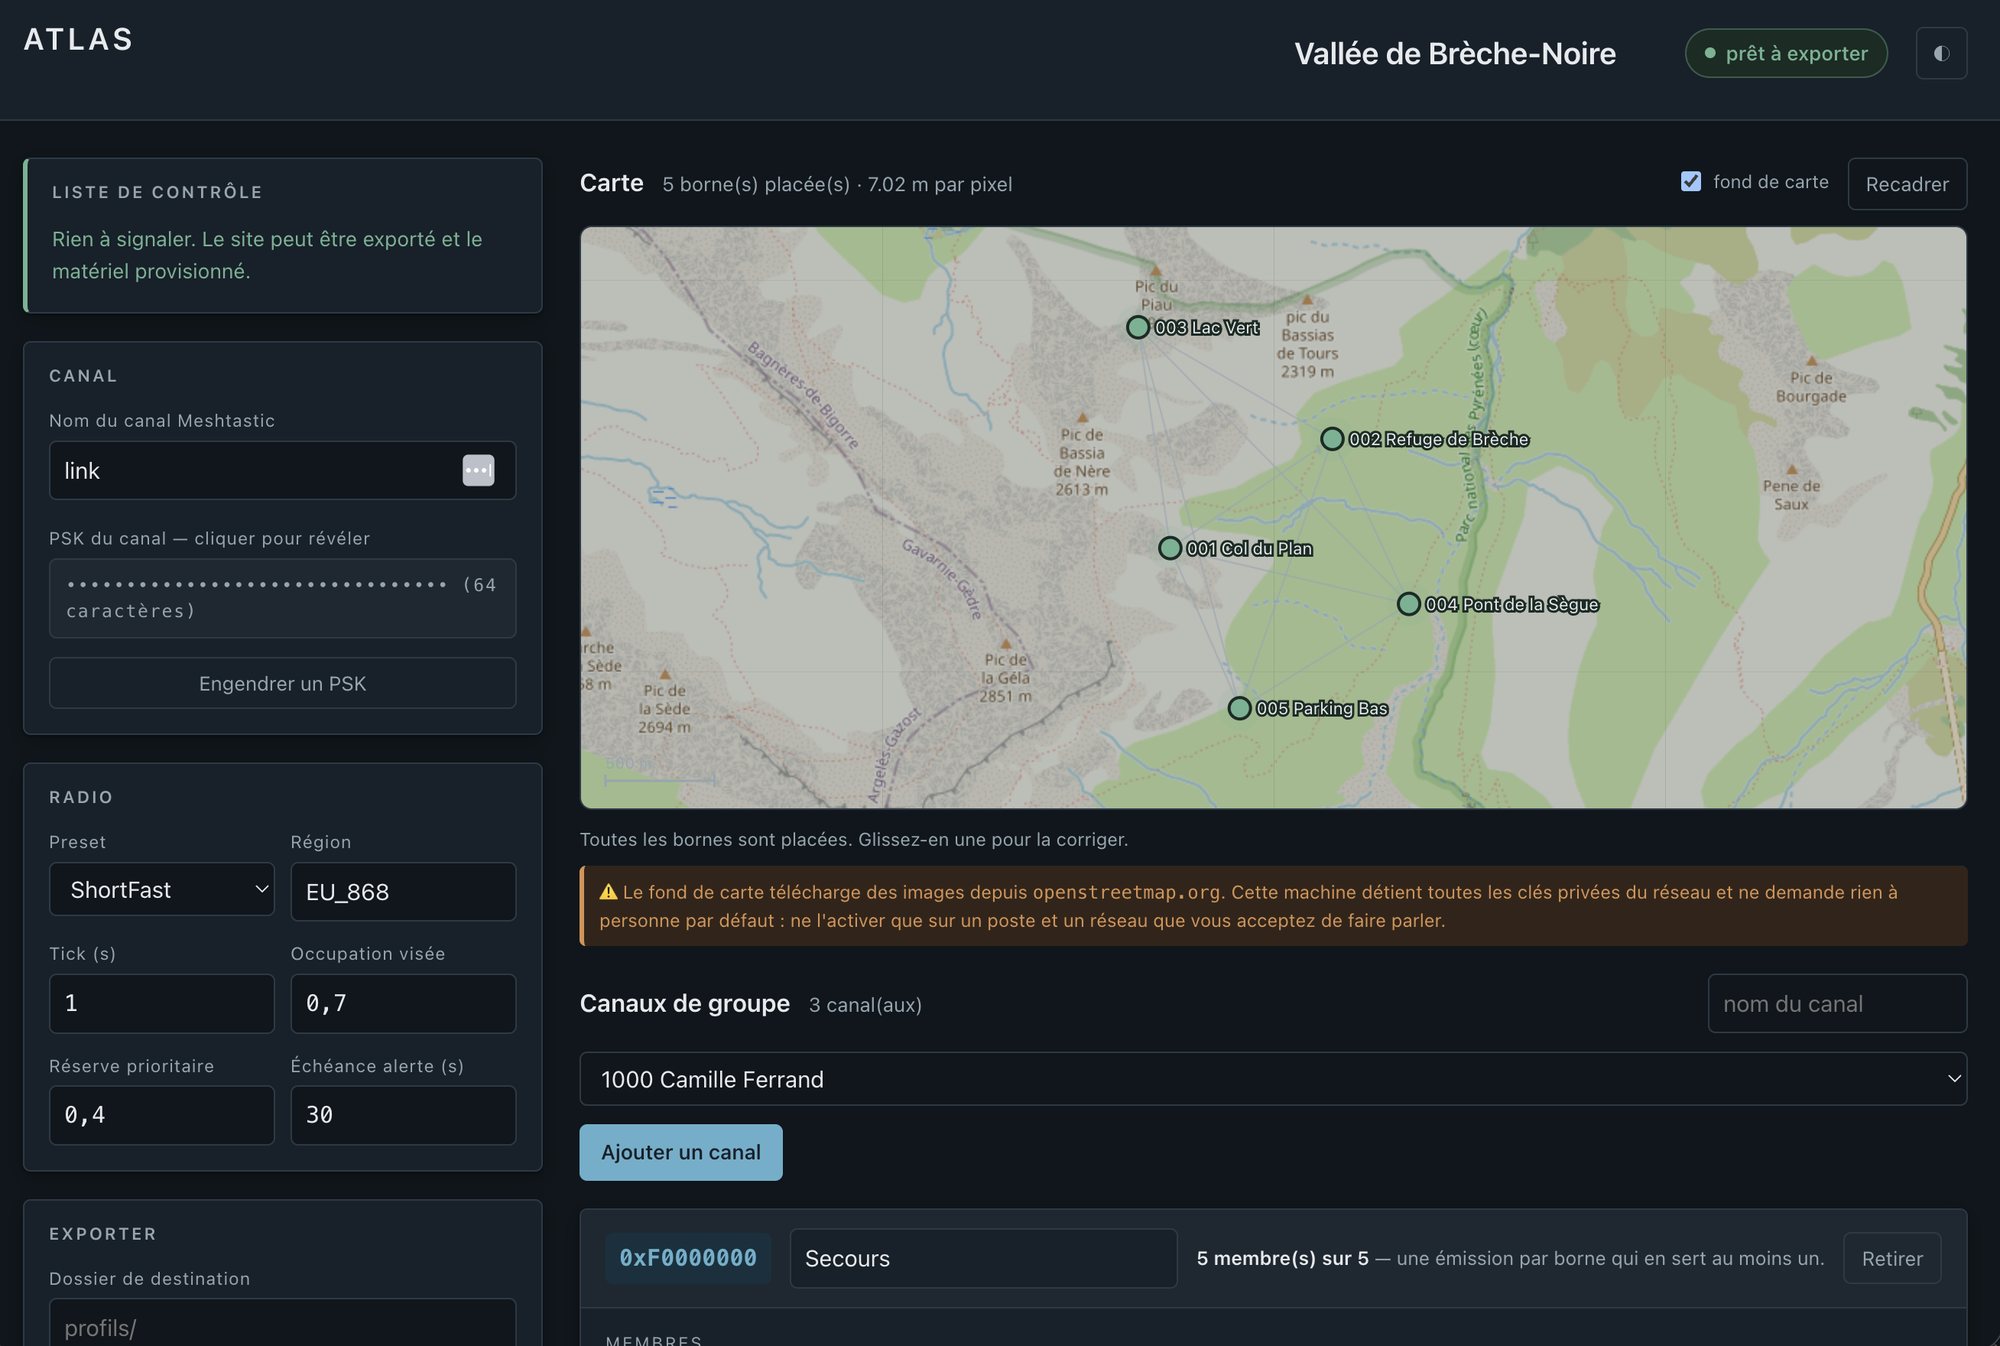Screen dimensions: 2000x1346
Task: Click Engendrer un PSK button
Action: tap(283, 683)
